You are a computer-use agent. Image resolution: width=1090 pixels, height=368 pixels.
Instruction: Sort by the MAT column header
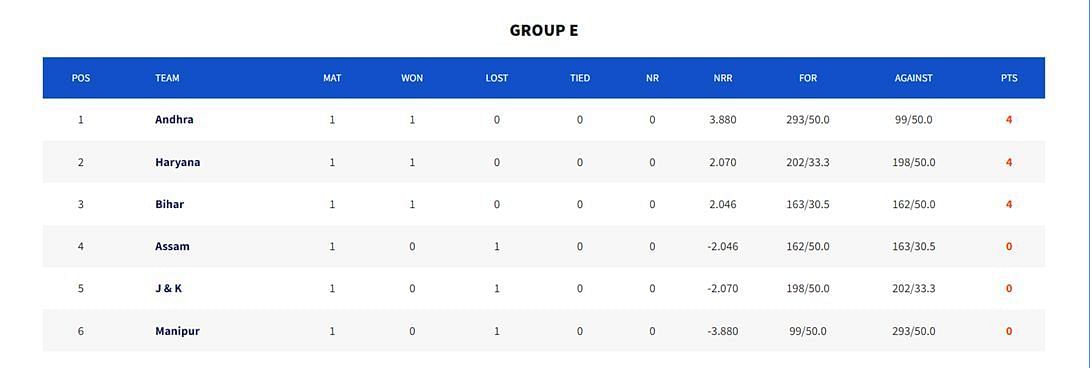pyautogui.click(x=332, y=78)
